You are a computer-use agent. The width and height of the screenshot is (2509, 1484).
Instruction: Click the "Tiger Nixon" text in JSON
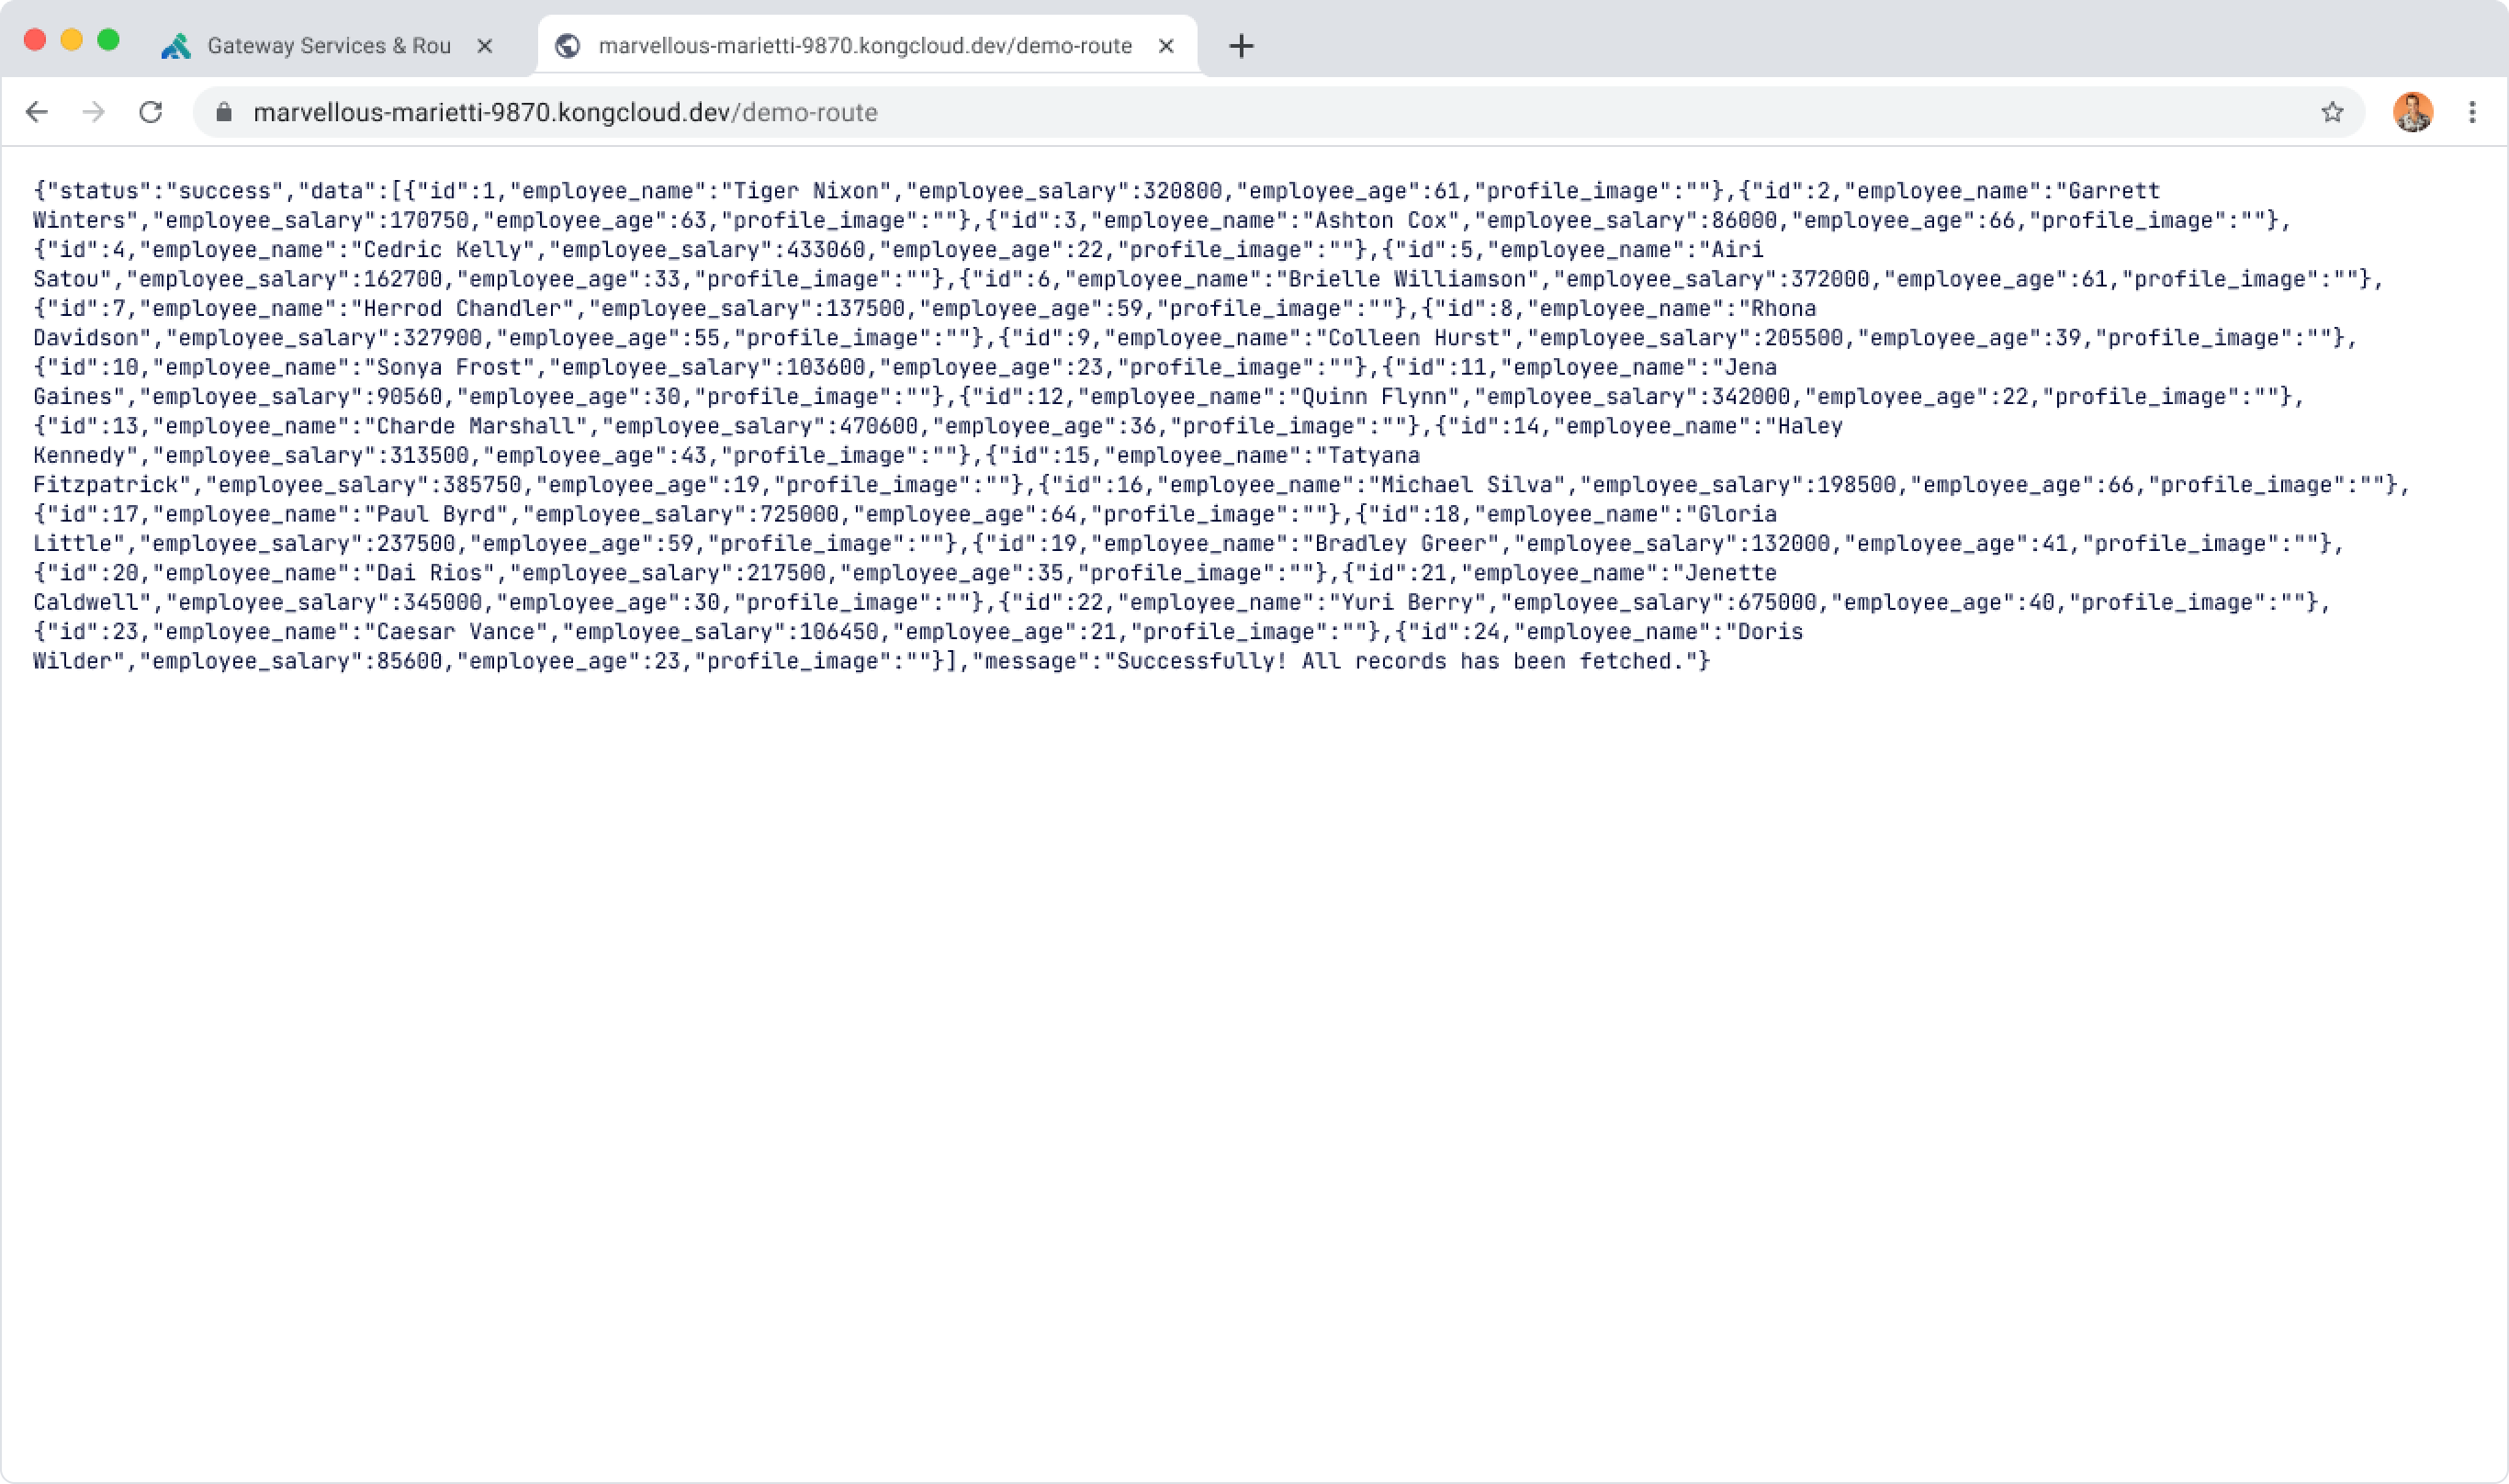(806, 191)
